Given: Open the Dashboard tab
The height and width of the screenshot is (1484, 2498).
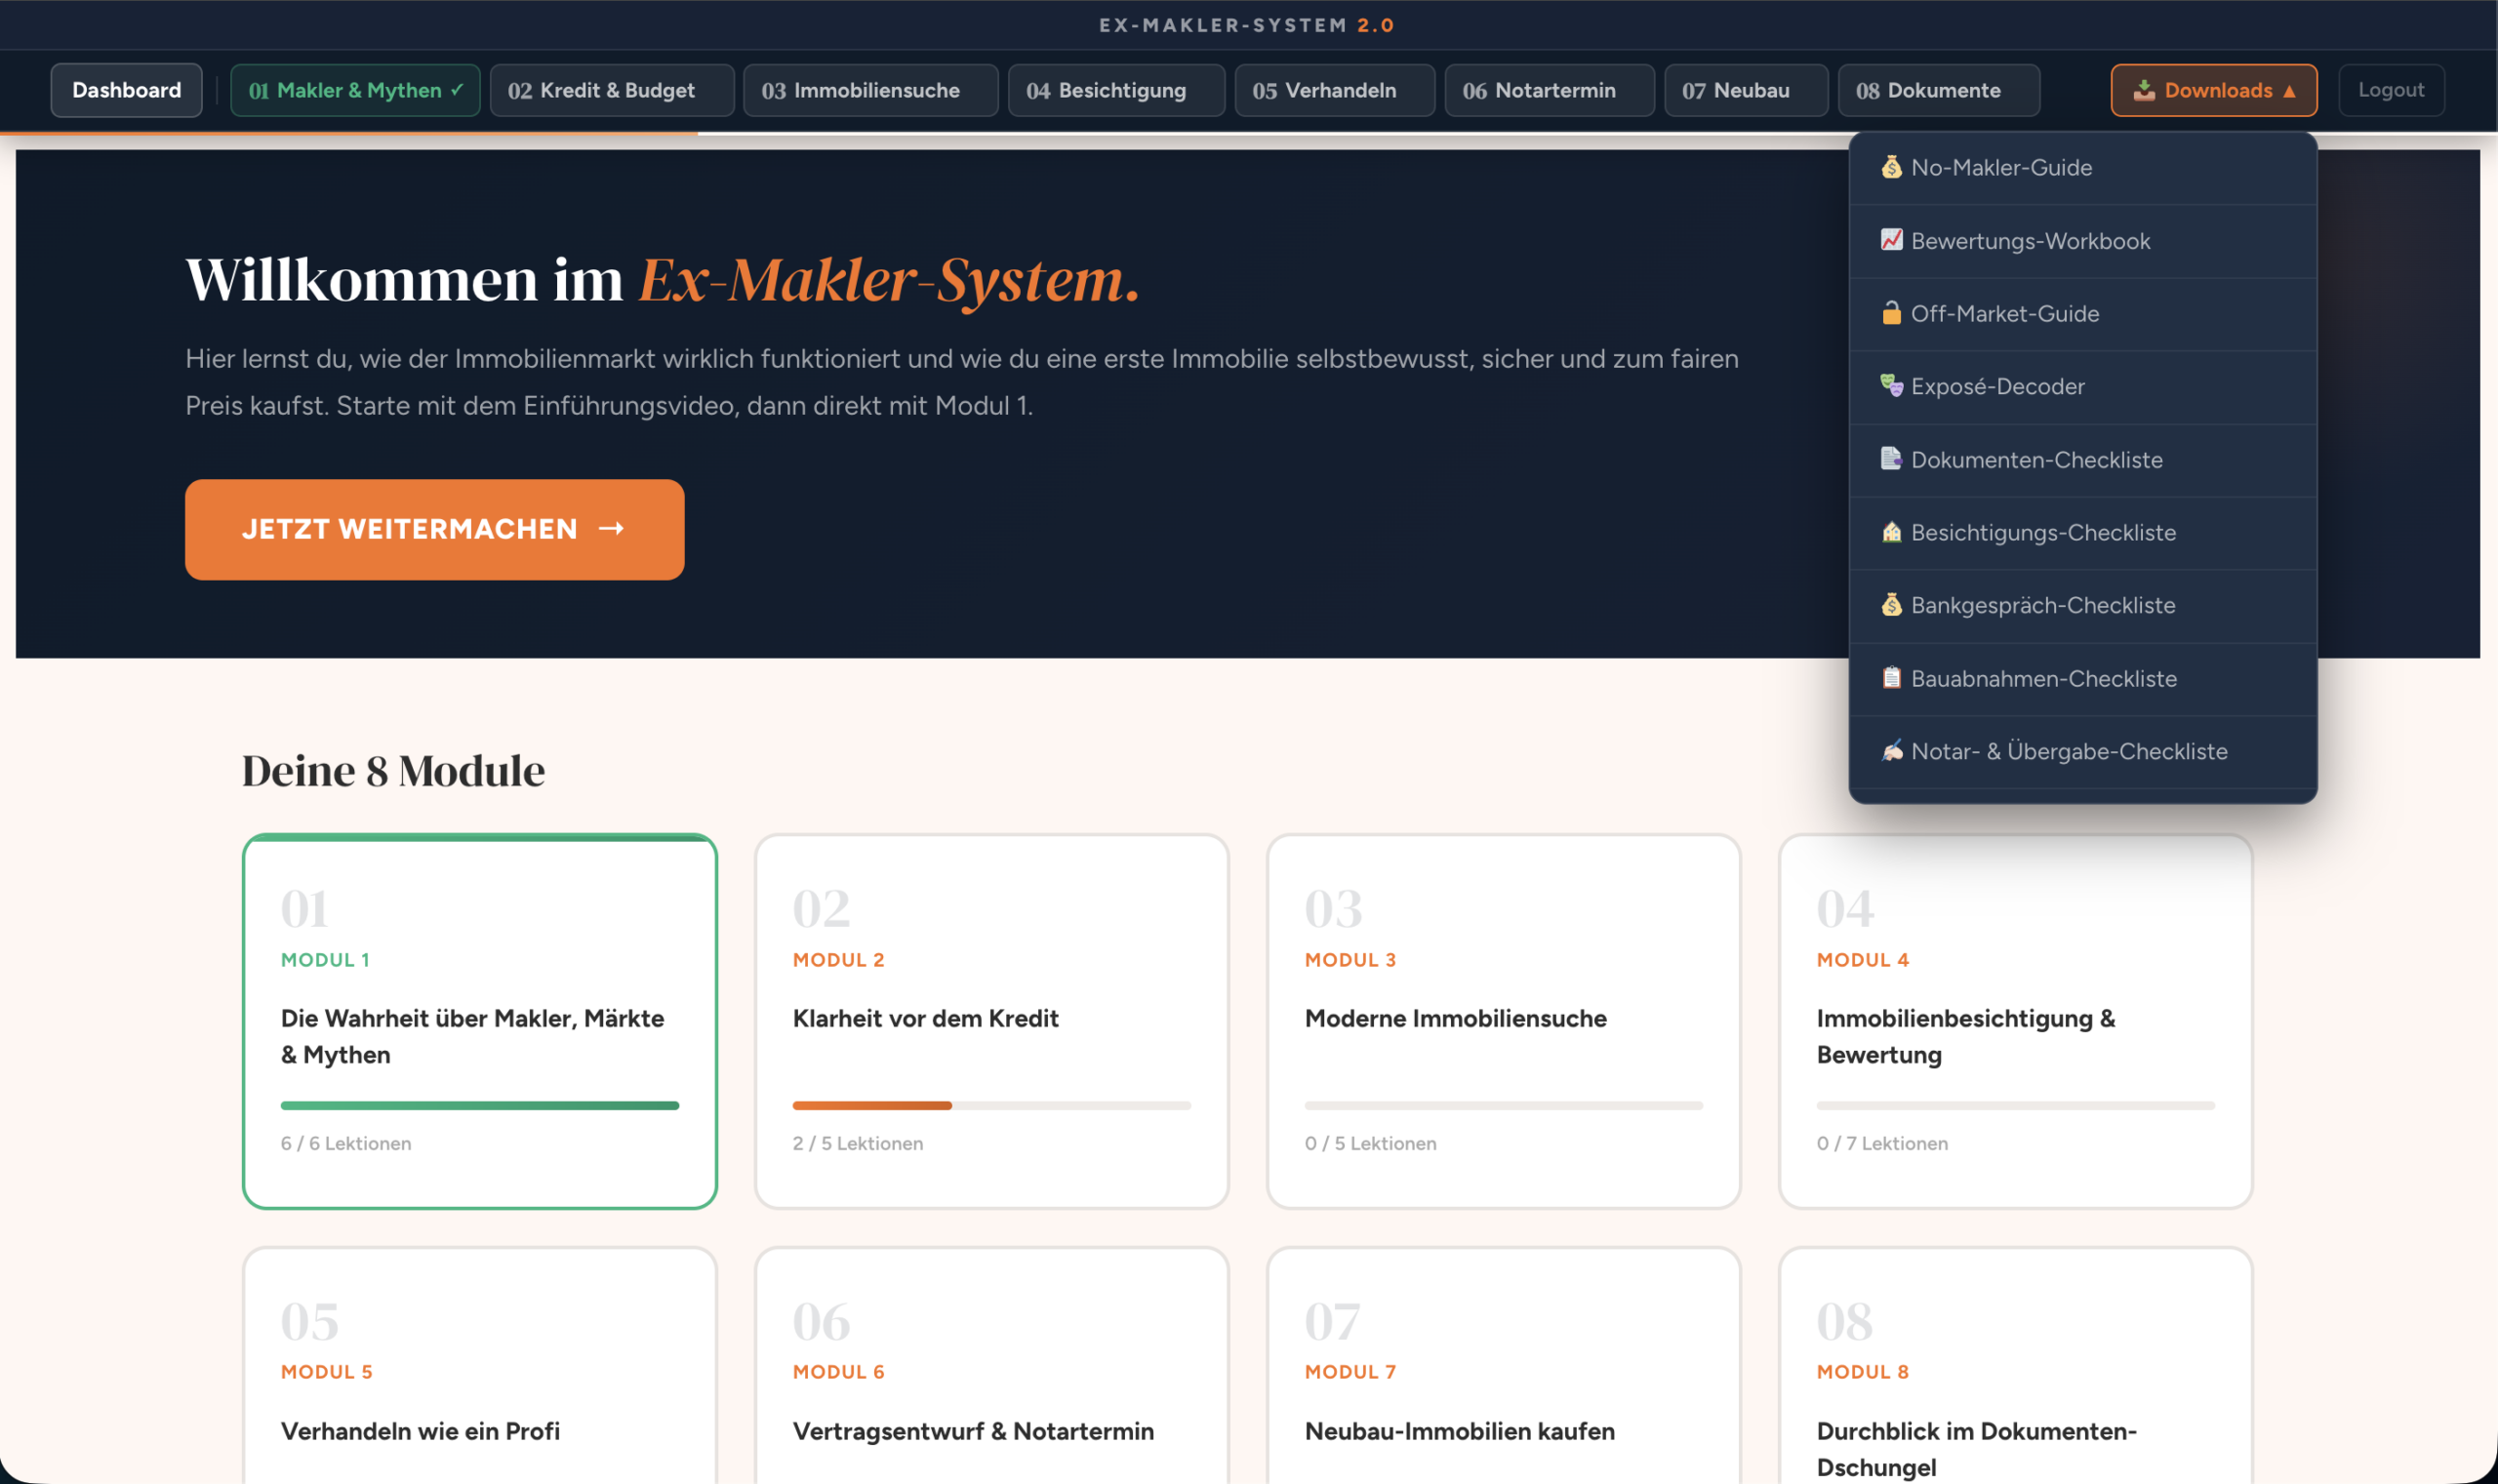Looking at the screenshot, I should click(127, 90).
